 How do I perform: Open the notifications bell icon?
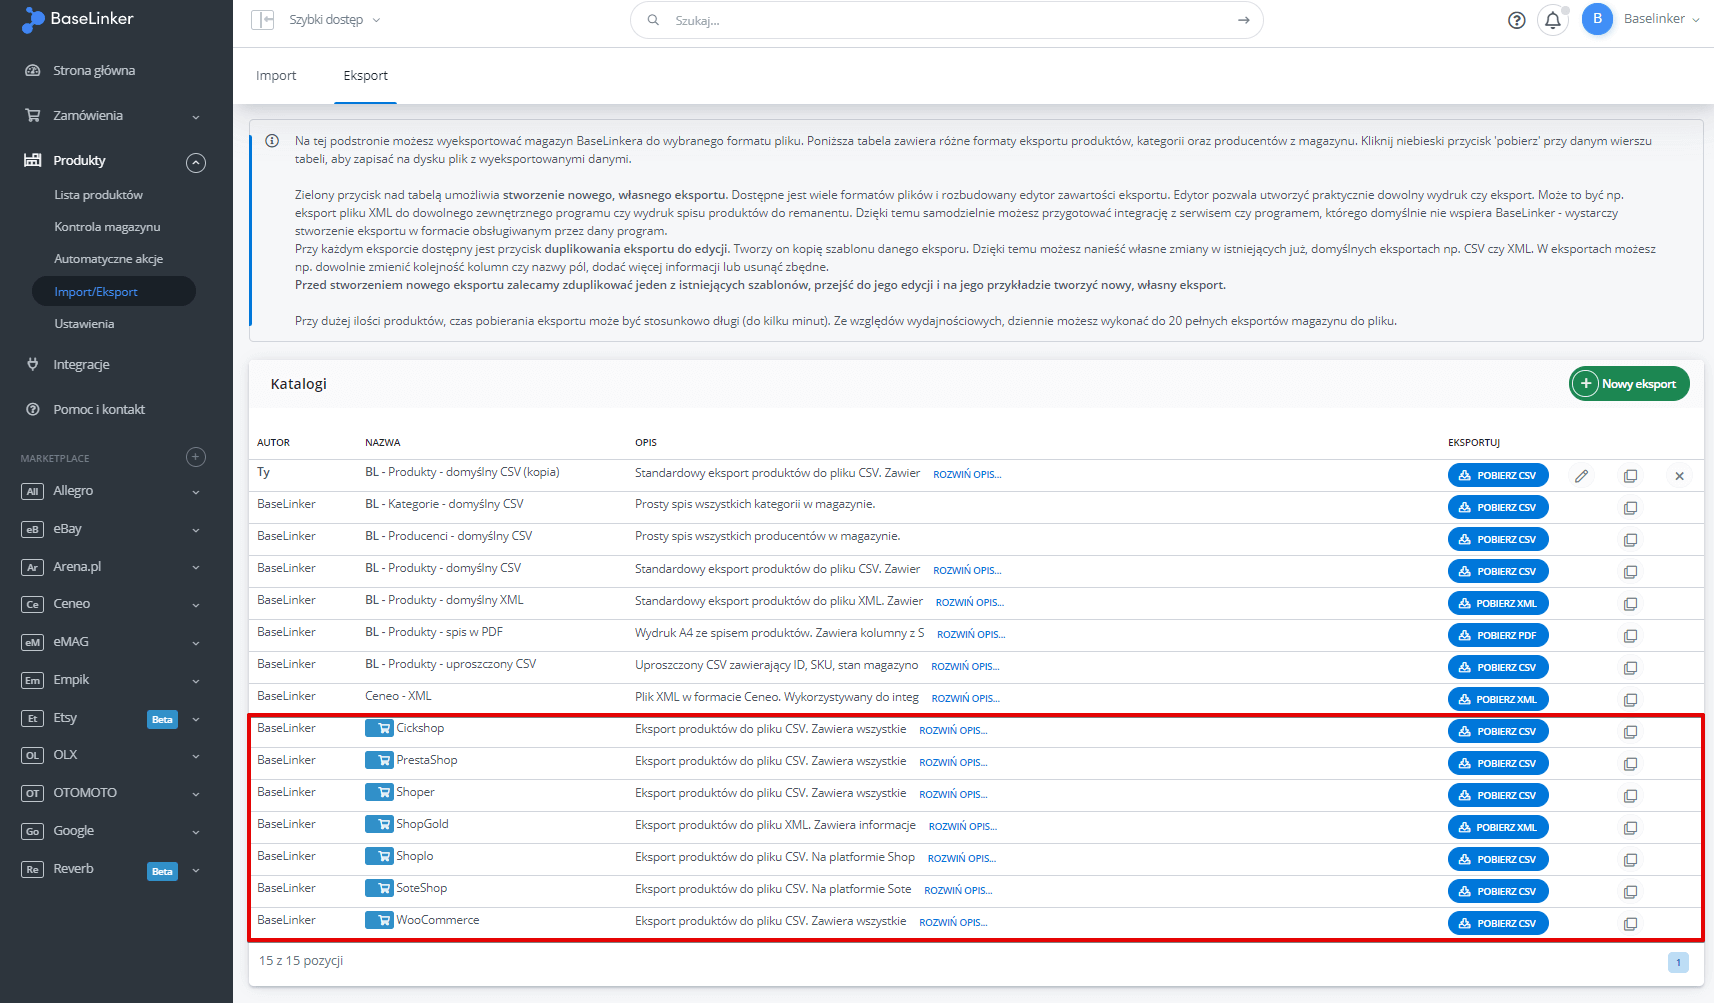pyautogui.click(x=1553, y=20)
